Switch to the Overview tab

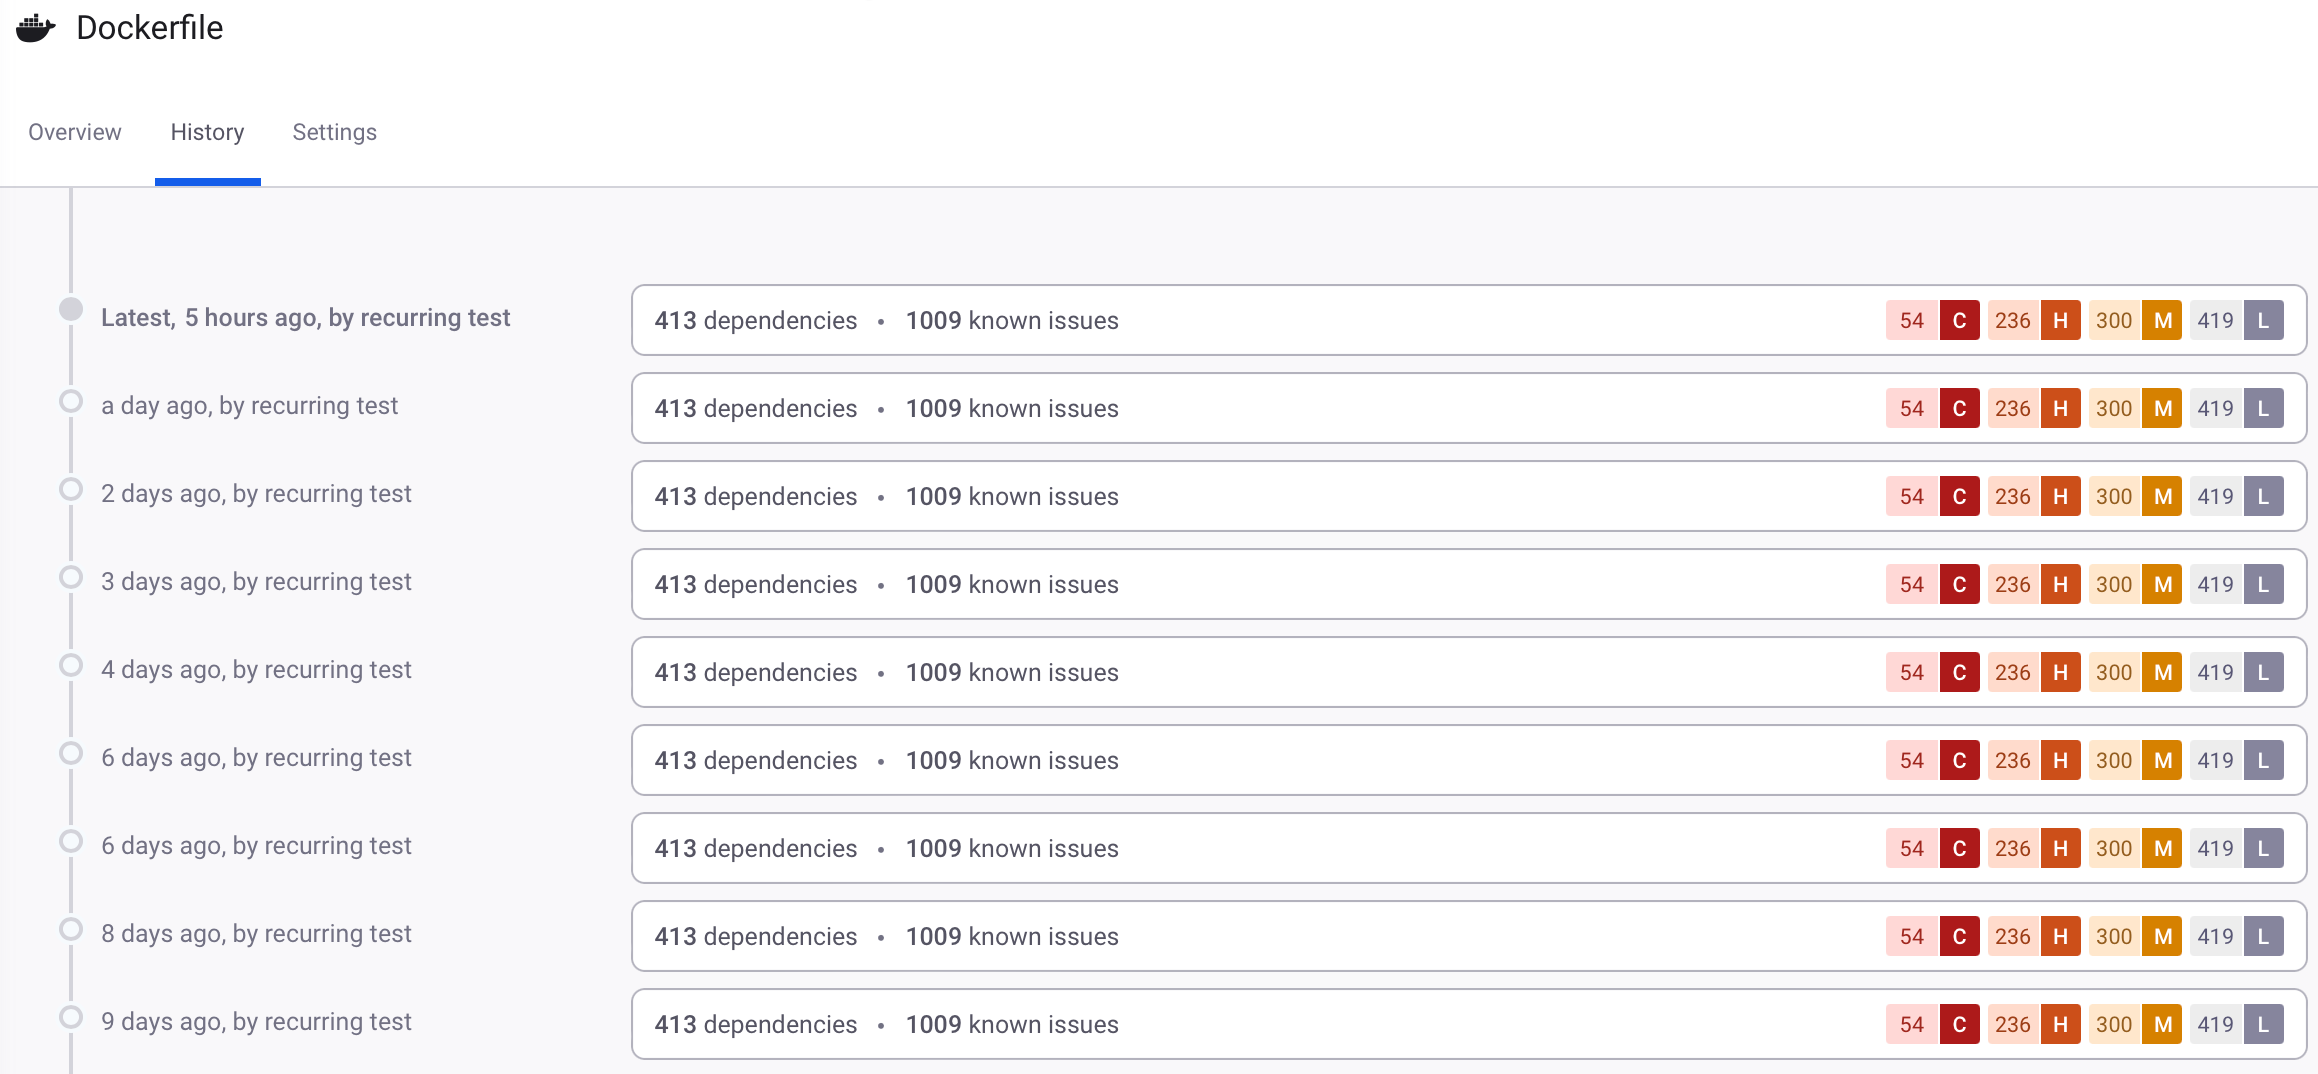74,132
